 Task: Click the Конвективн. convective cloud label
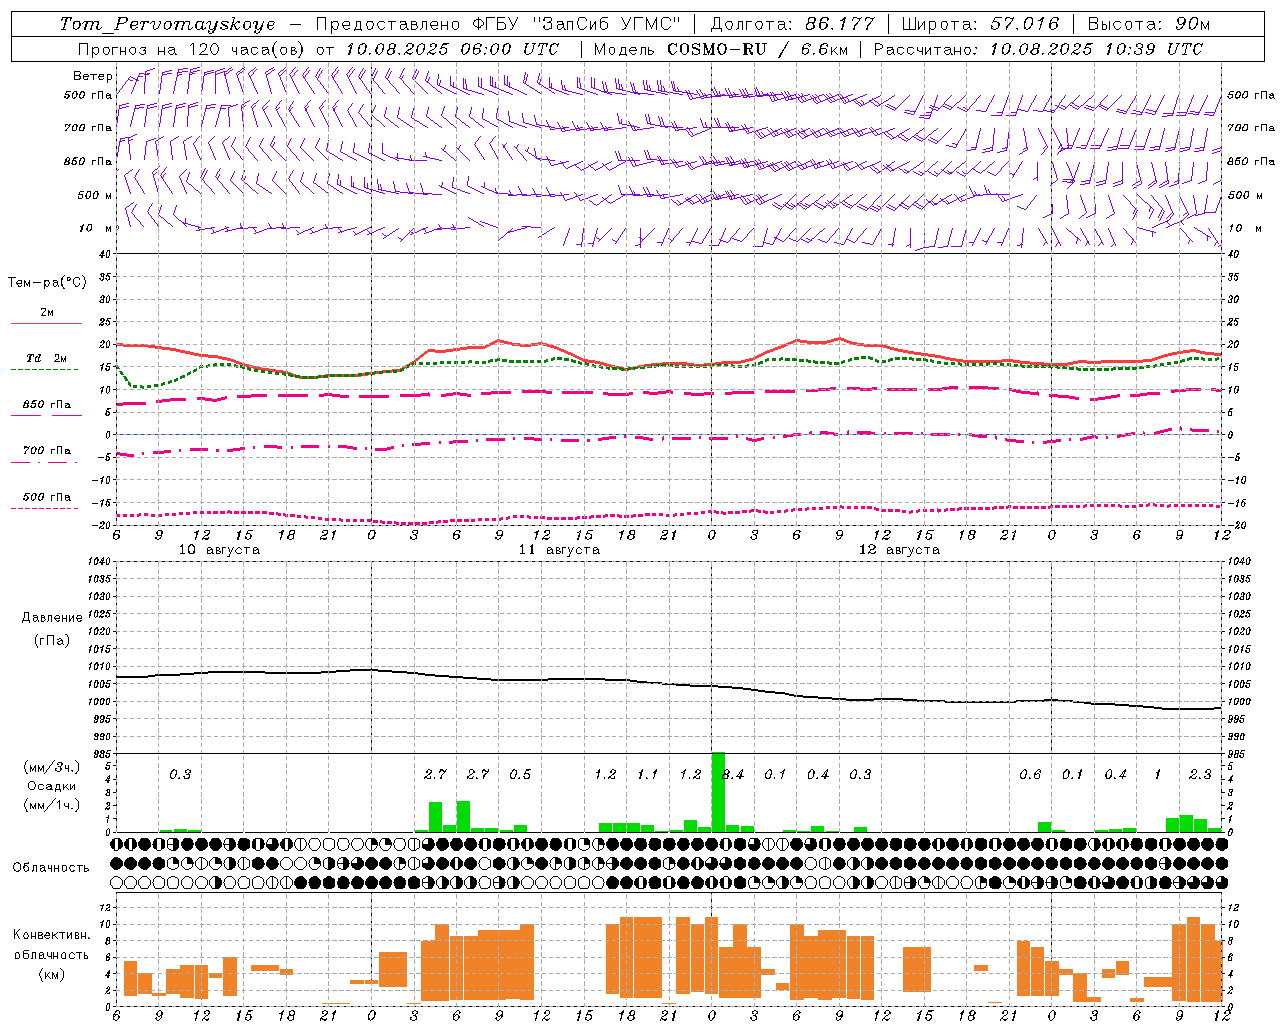tap(51, 935)
